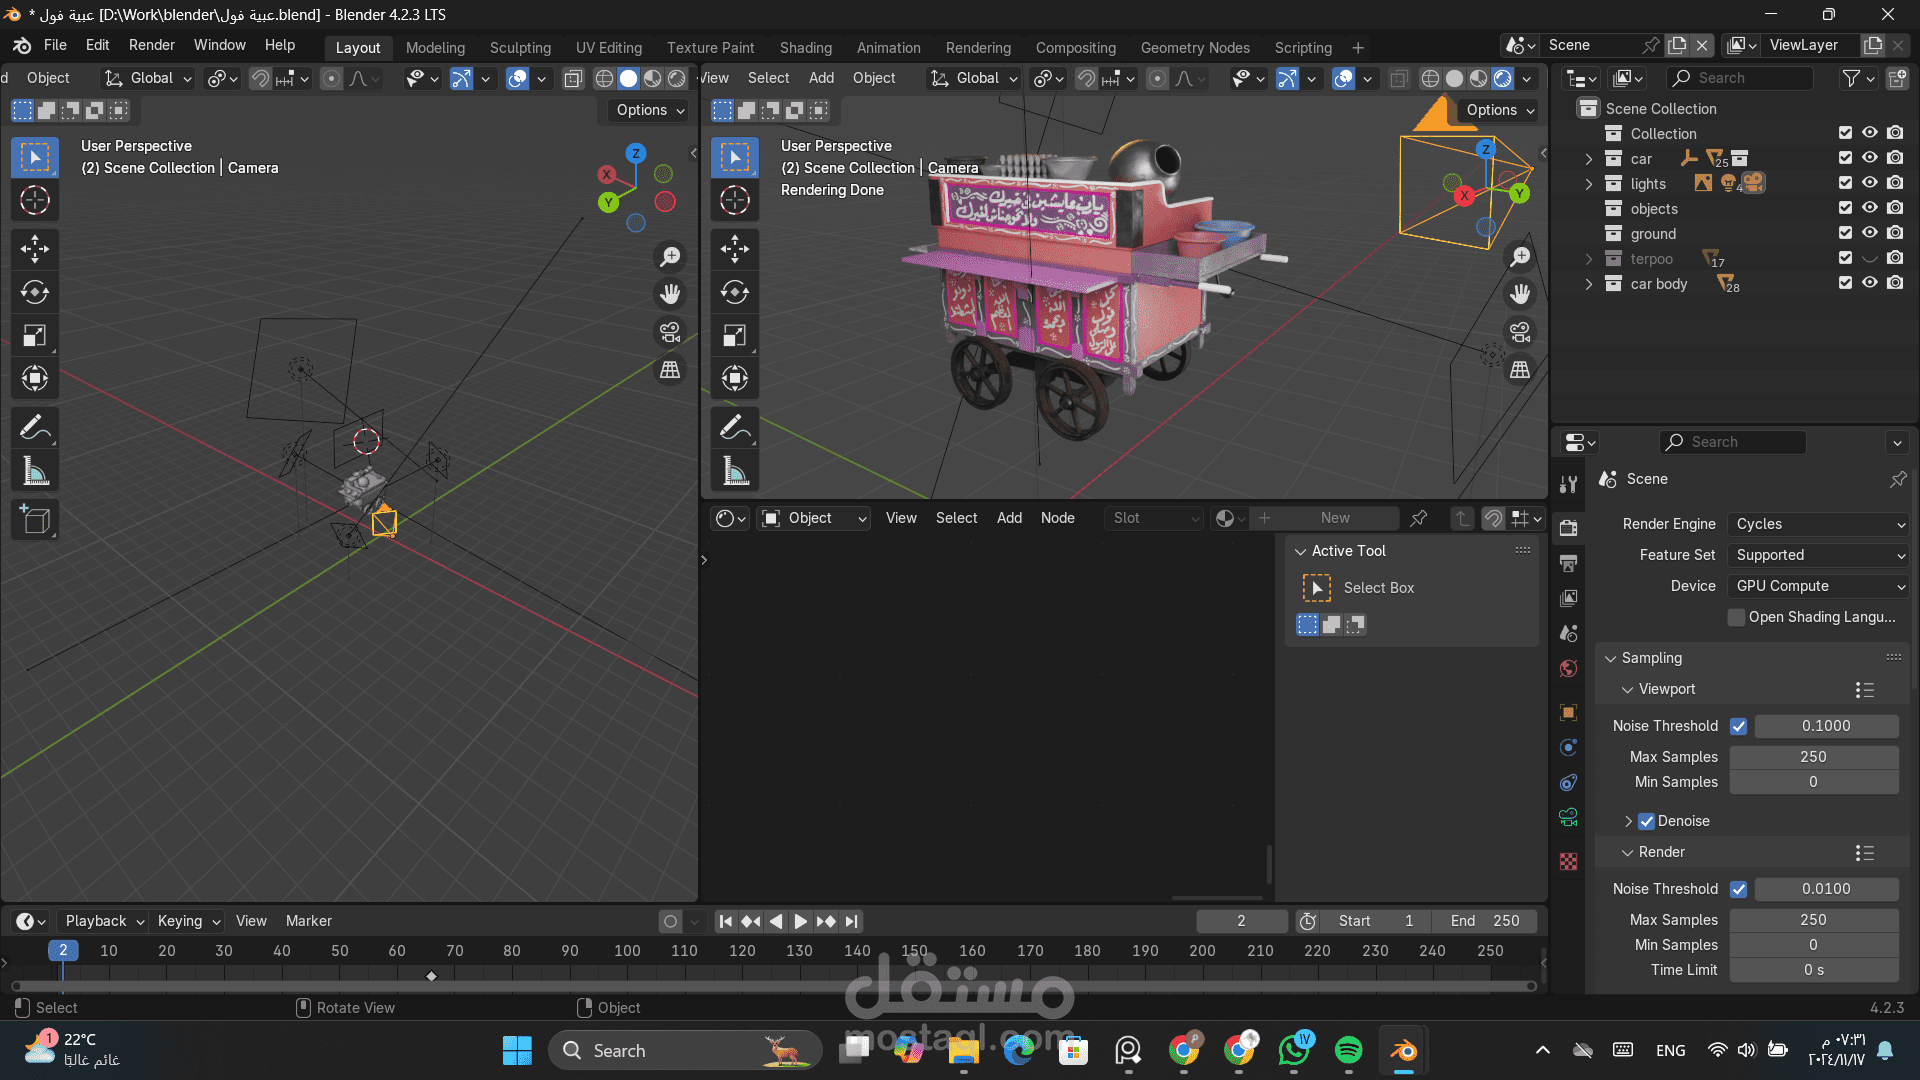Click Spotify icon in the taskbar
This screenshot has width=1920, height=1080.
click(x=1348, y=1050)
